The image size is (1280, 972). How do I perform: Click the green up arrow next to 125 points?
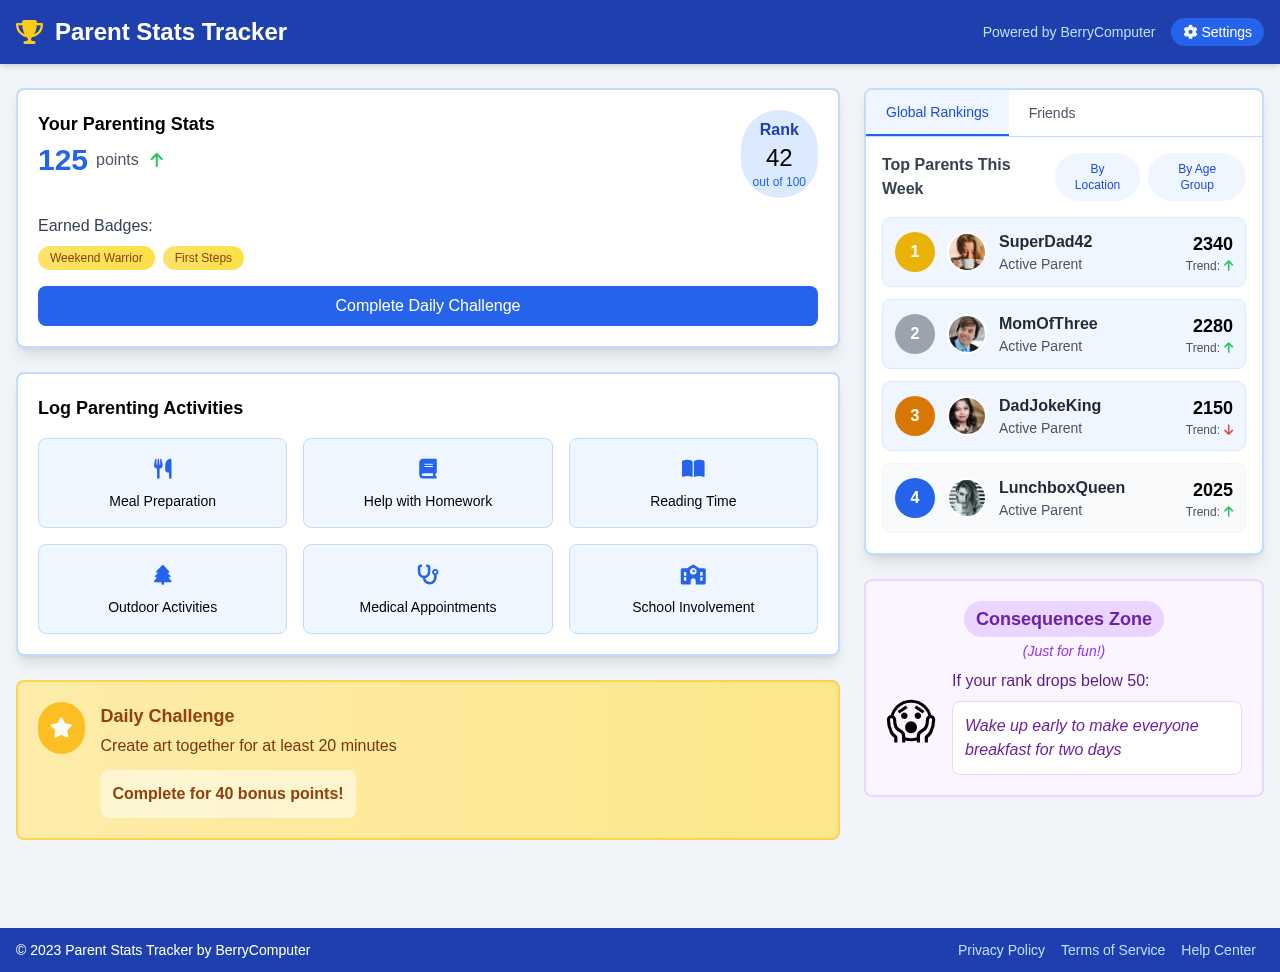[157, 159]
